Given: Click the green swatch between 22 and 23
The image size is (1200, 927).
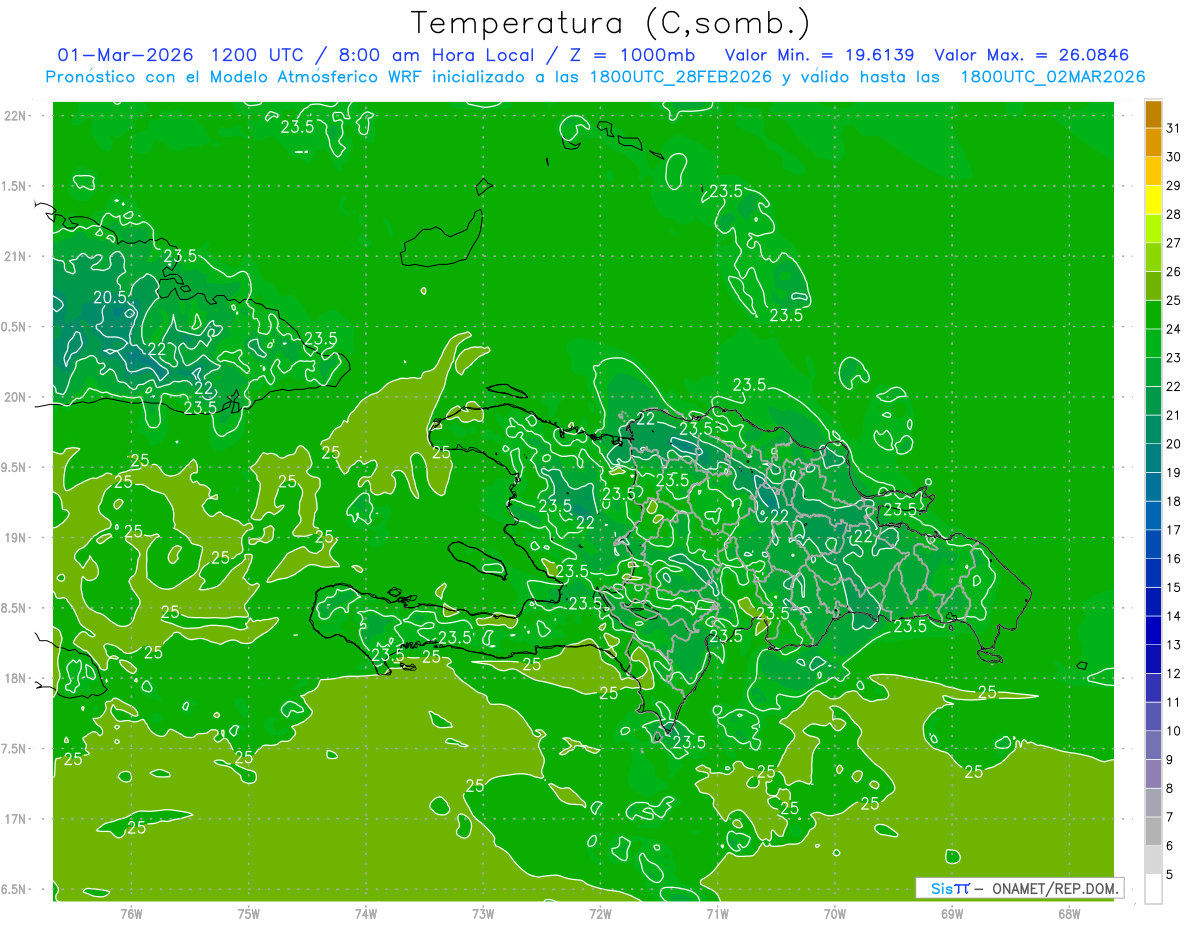Looking at the screenshot, I should (x=1153, y=372).
